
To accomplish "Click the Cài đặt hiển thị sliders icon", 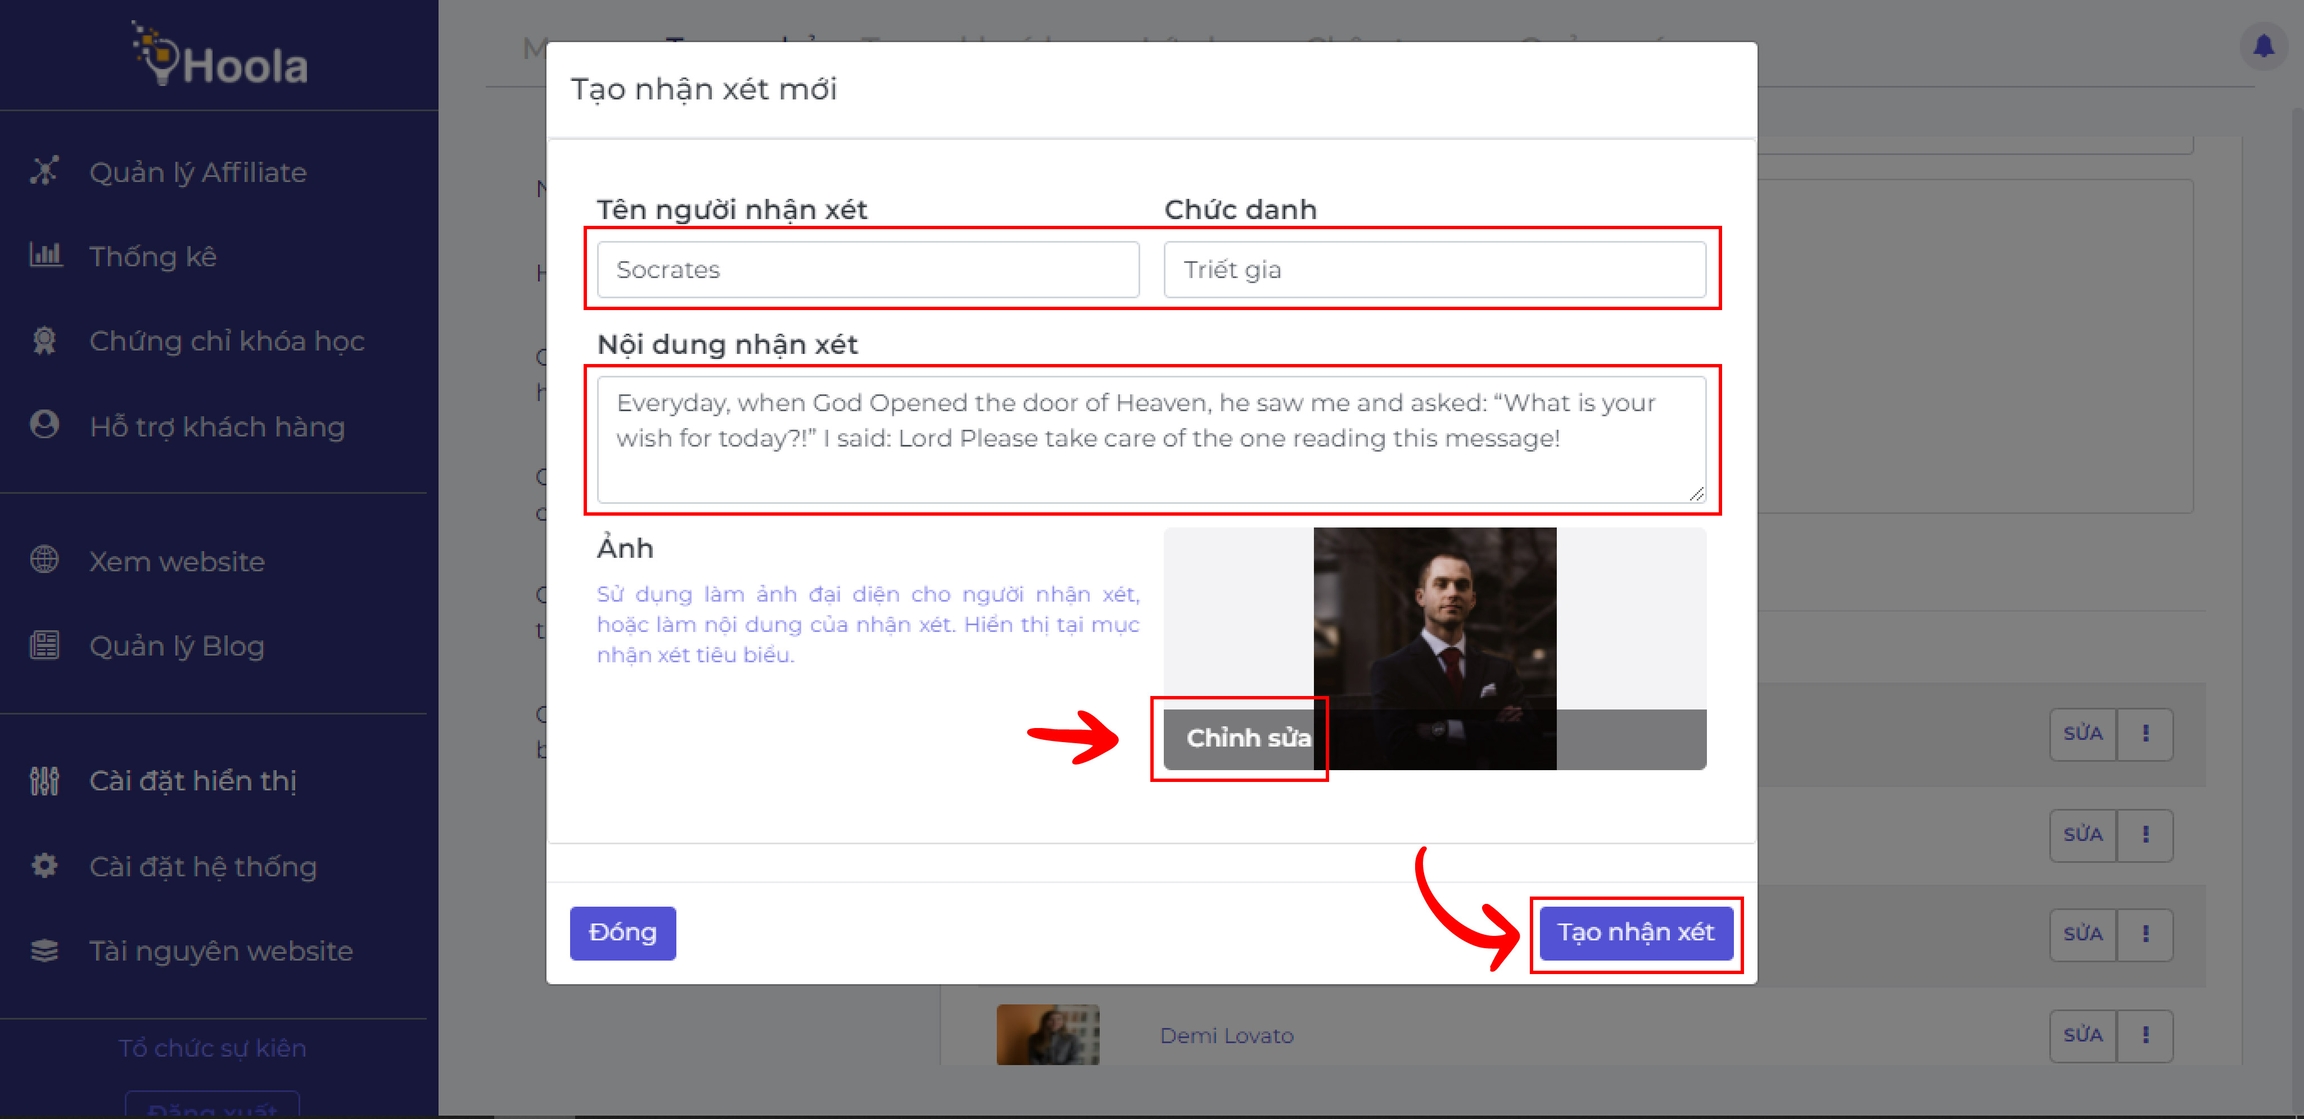I will [44, 780].
